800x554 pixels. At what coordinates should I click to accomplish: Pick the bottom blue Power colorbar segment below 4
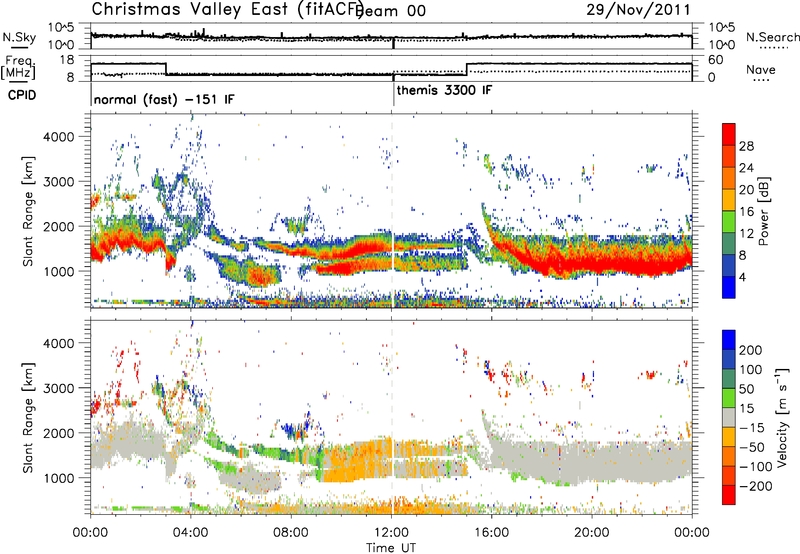729,287
